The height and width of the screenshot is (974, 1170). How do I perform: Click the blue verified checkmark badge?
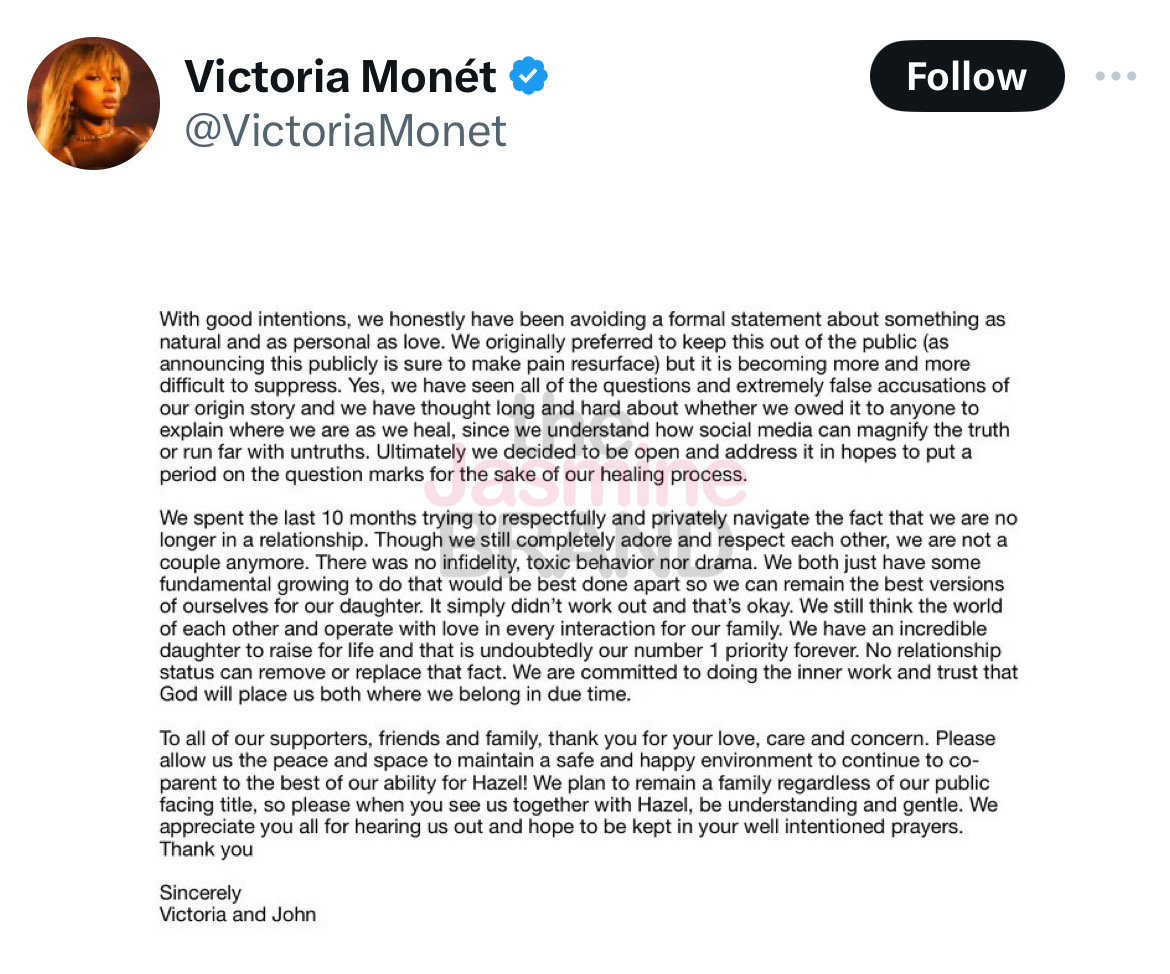pos(528,75)
